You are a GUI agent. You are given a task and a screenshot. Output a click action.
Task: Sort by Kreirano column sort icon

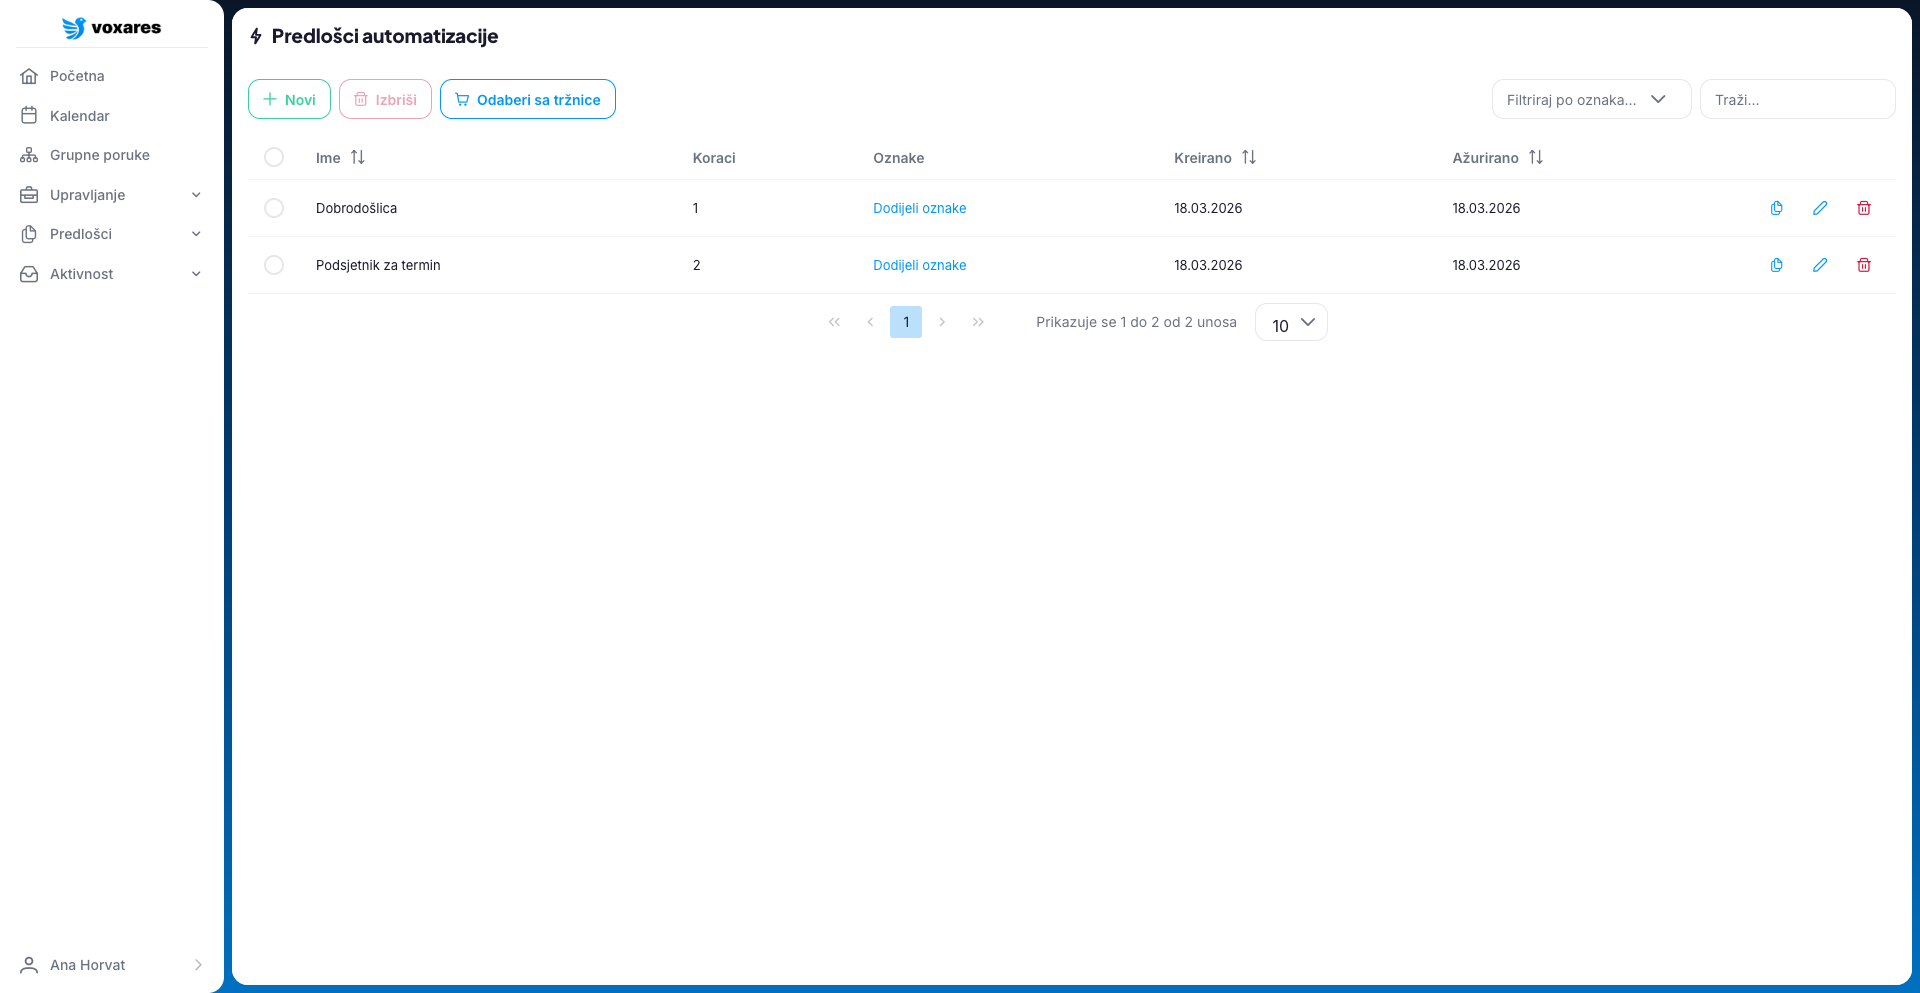coord(1249,158)
